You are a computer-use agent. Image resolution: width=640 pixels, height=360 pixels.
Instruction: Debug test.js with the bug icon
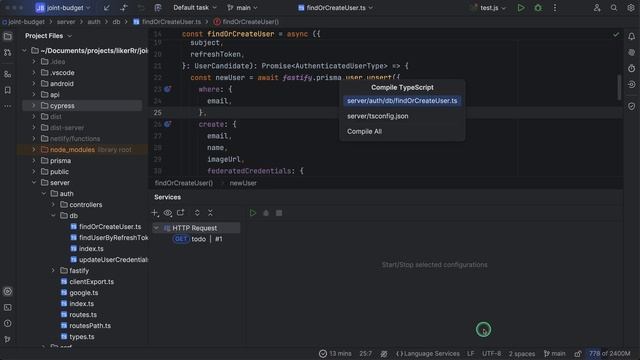538,8
